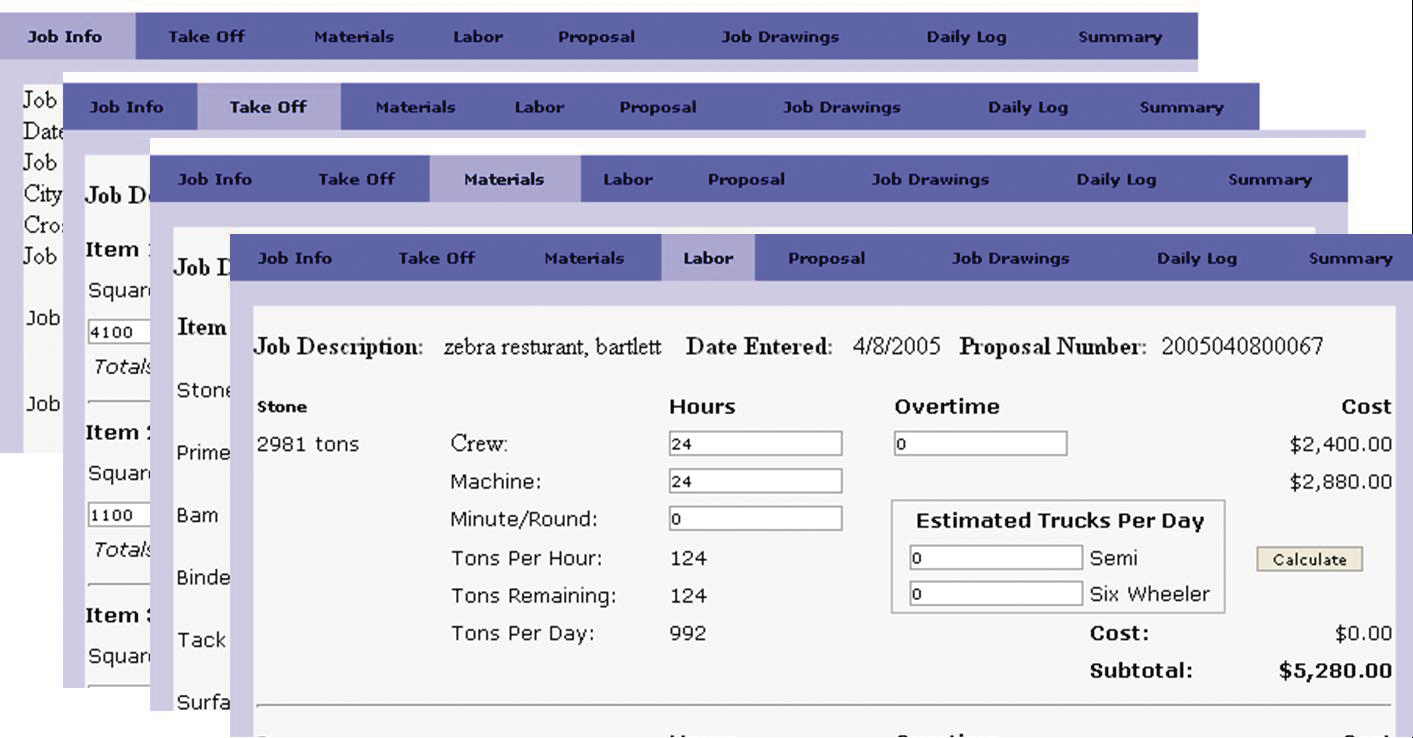Focus the Minute/Round input field
Image resolution: width=1413 pixels, height=738 pixels.
755,519
